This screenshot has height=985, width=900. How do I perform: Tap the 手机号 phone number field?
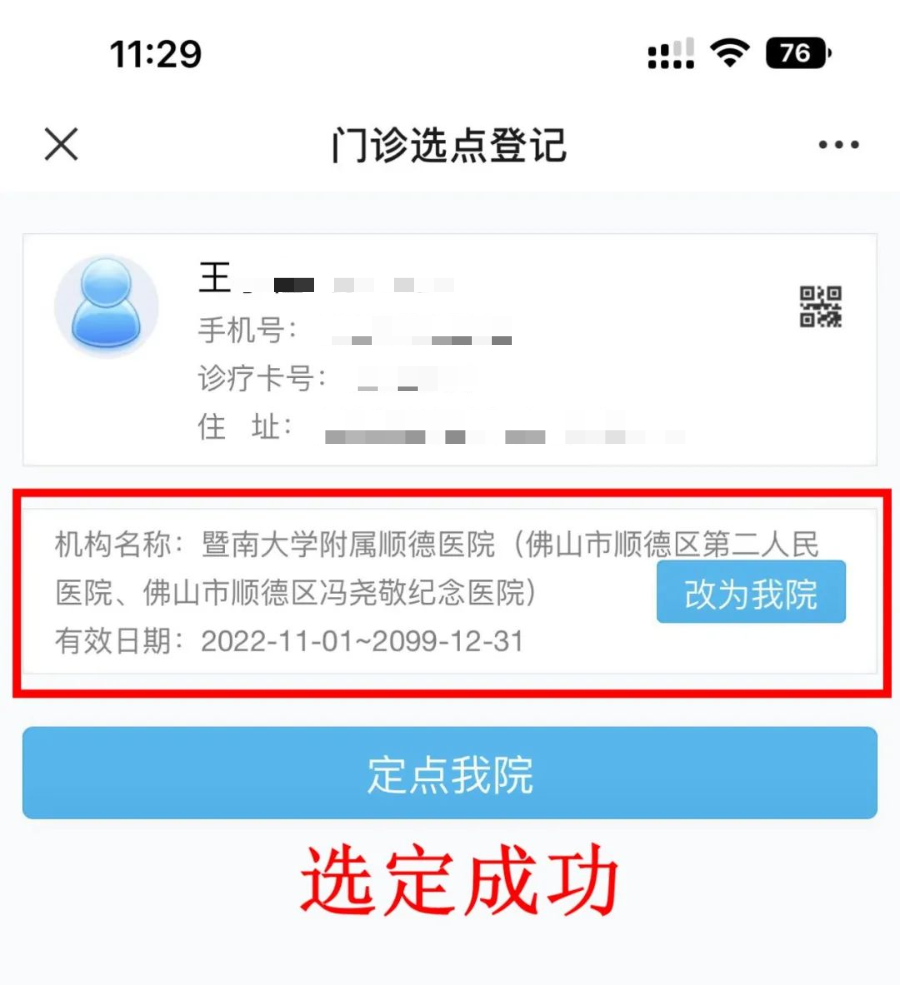355,330
